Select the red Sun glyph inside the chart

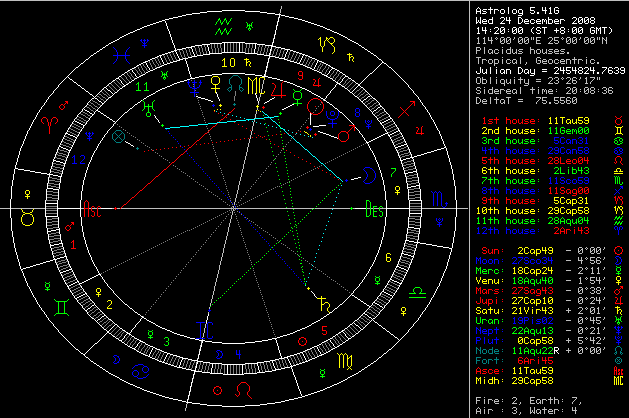[317, 106]
